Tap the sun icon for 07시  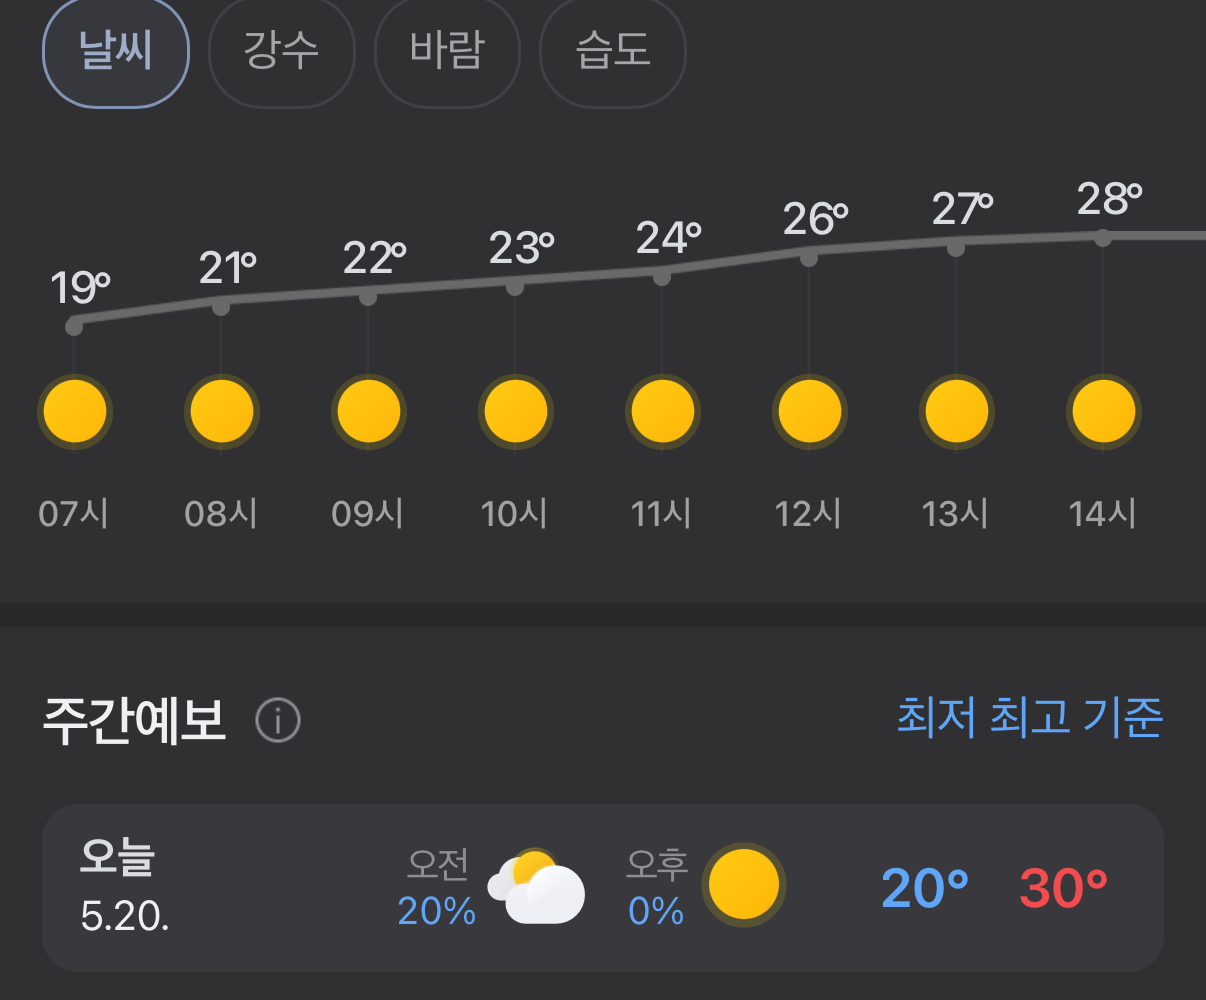point(75,411)
